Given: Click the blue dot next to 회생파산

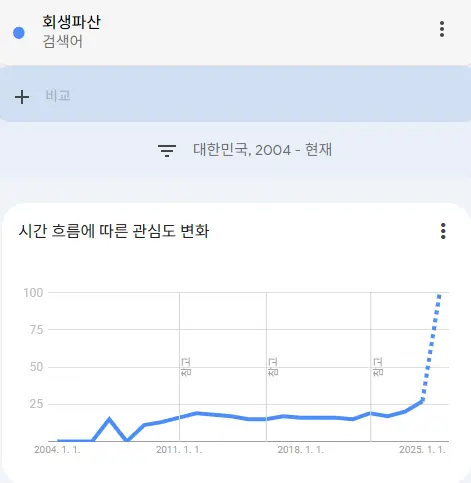Looking at the screenshot, I should [x=19, y=33].
